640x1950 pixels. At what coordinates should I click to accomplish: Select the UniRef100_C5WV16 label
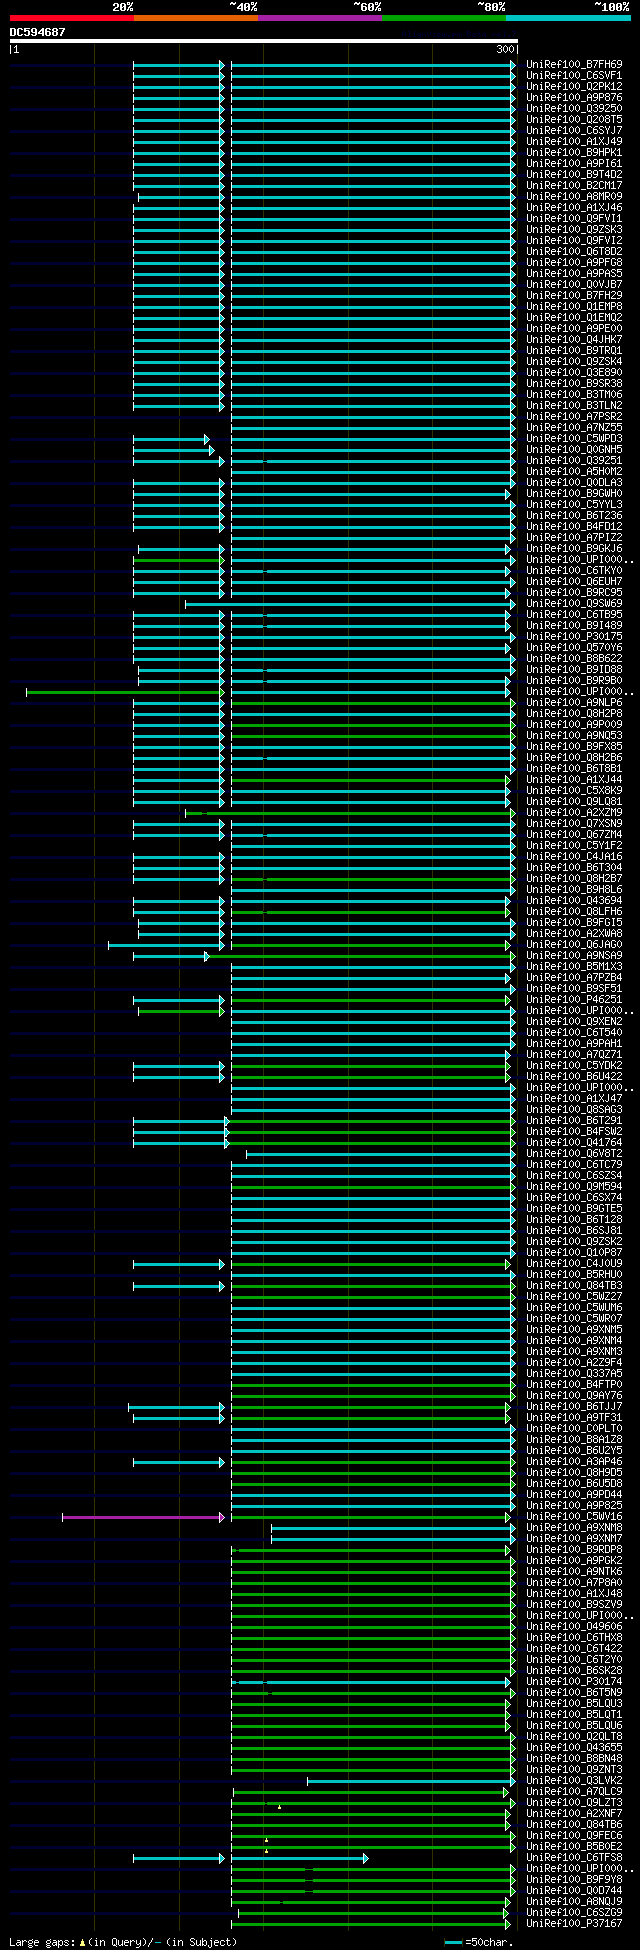[574, 1516]
